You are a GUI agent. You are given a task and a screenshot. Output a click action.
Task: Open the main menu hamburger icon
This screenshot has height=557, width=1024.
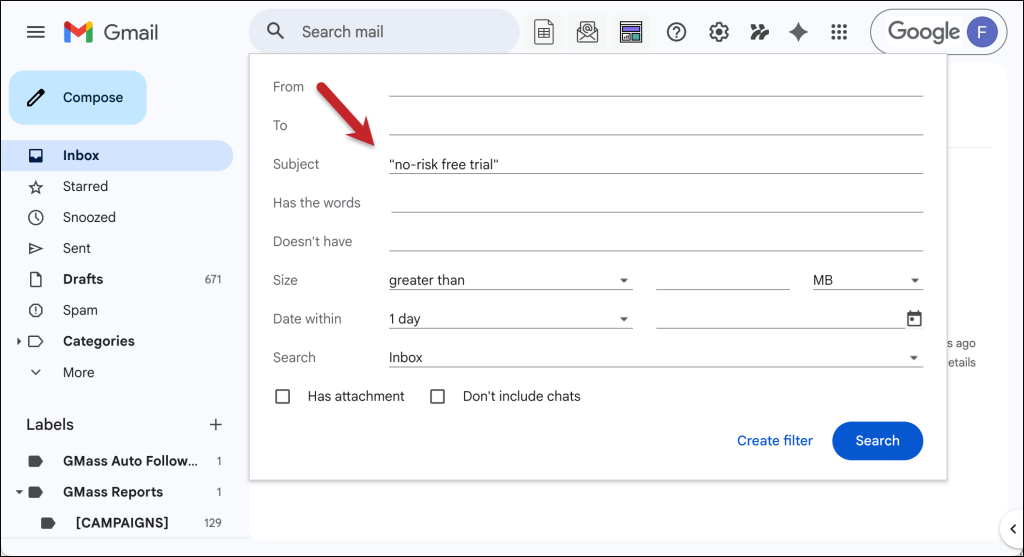pyautogui.click(x=36, y=32)
